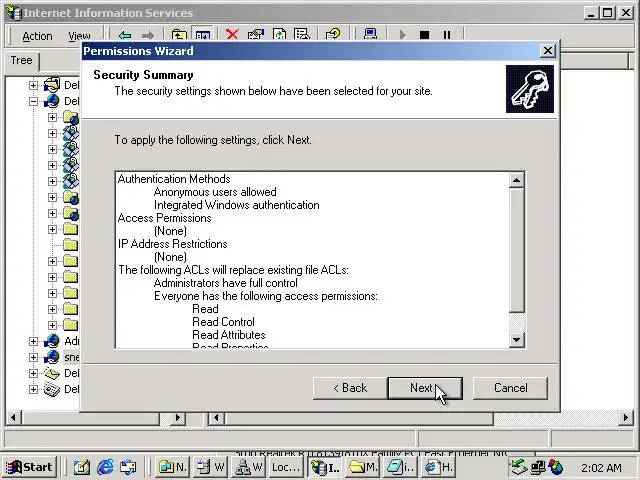Click the envelope icon in the tree
640x480 pixels.
(52, 373)
